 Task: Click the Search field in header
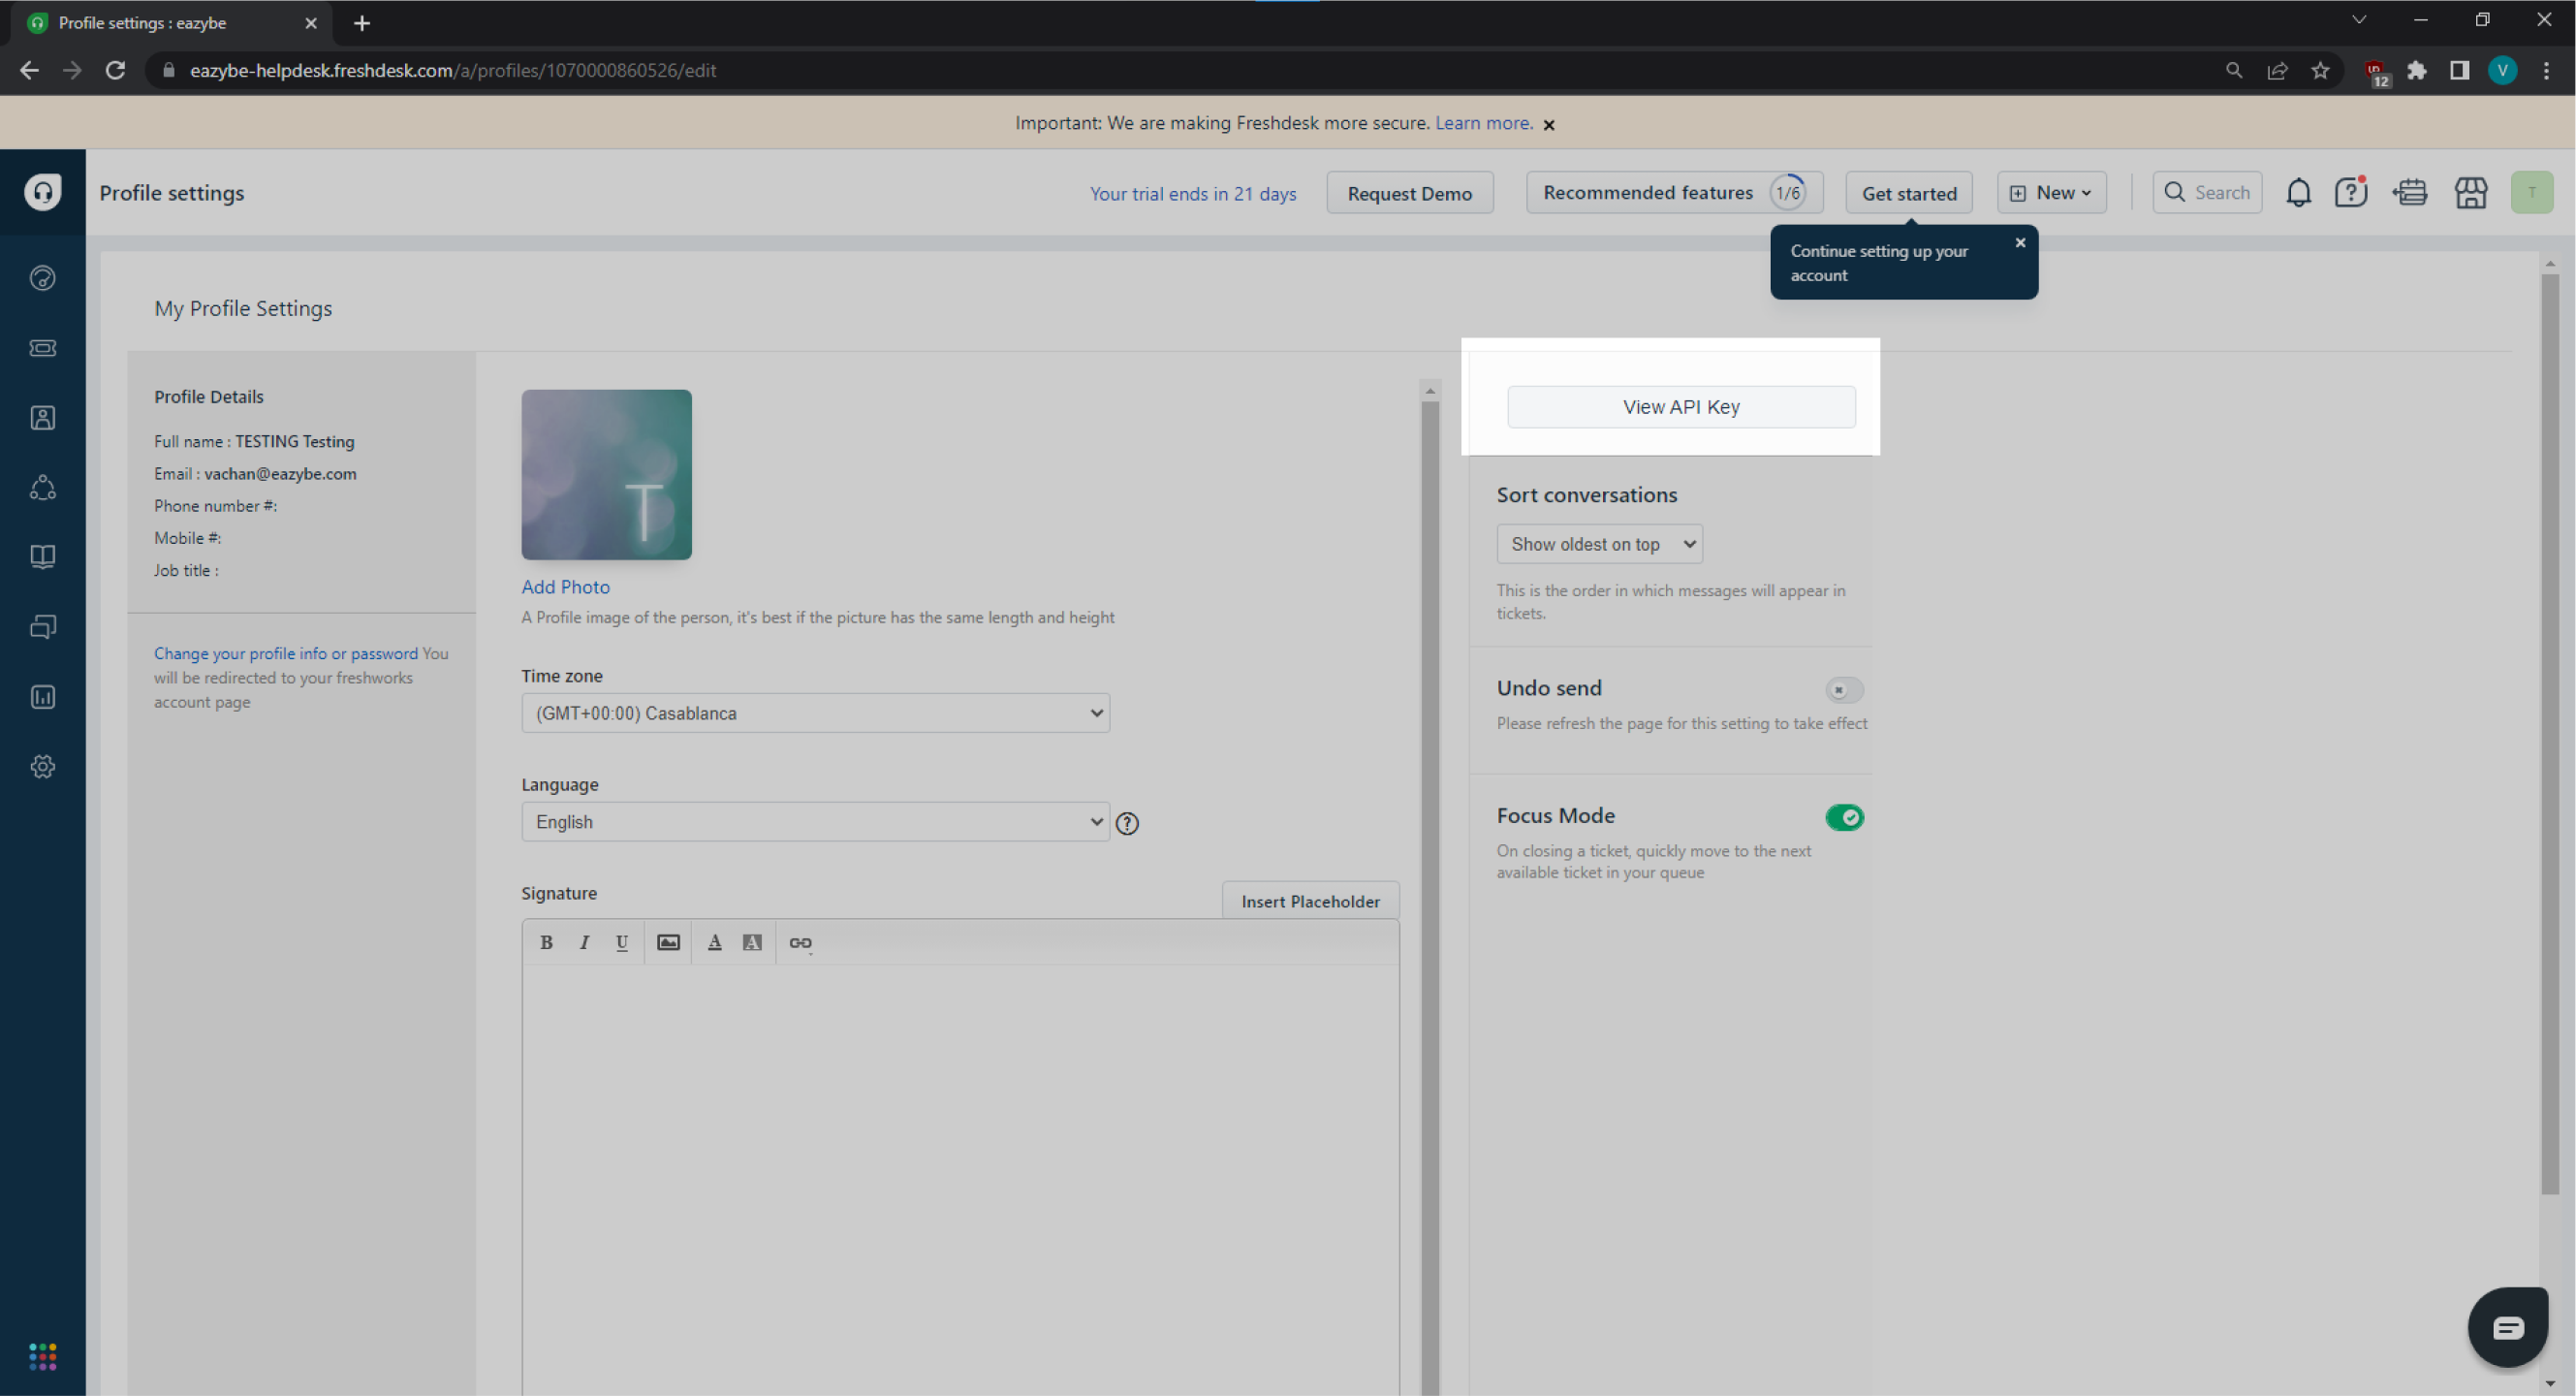click(x=2207, y=193)
